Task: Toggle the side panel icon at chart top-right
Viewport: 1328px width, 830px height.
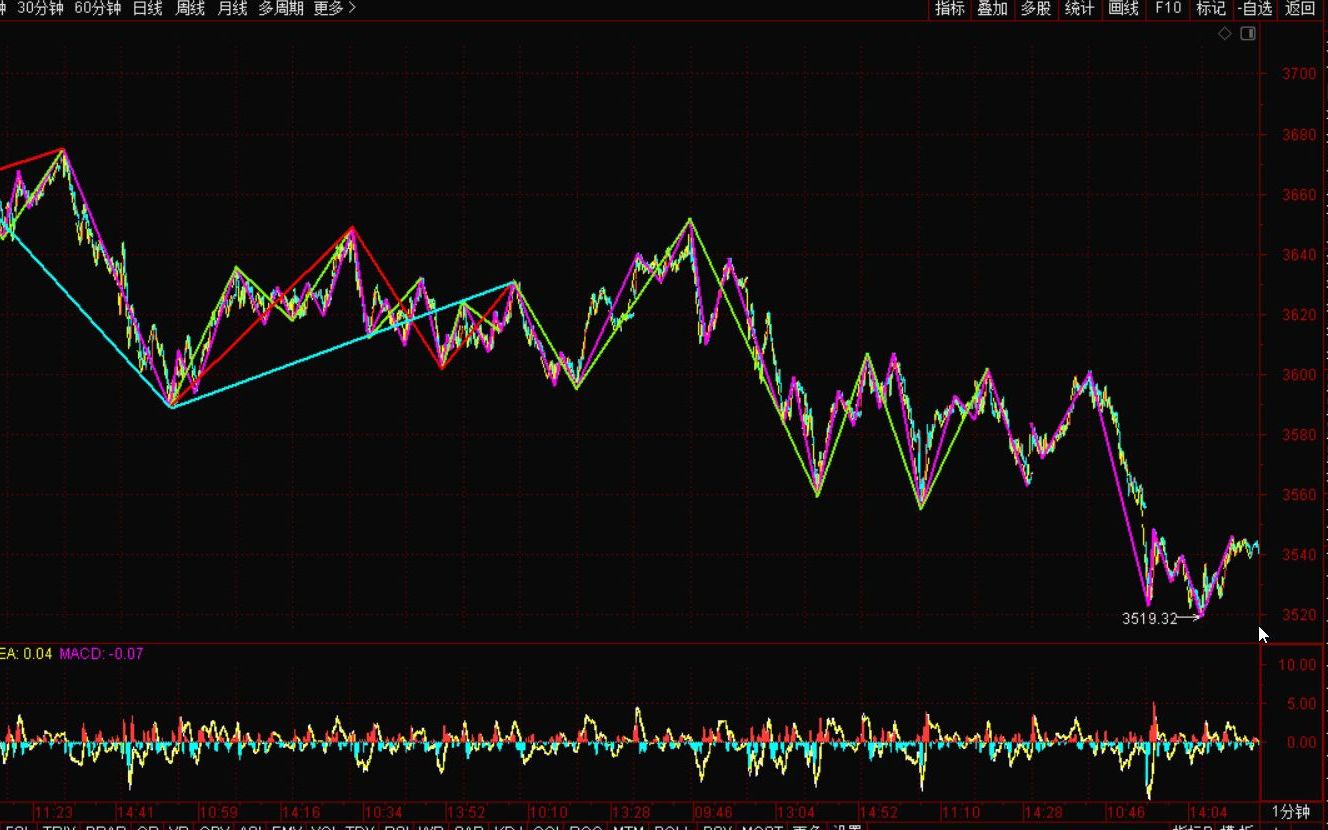Action: coord(1248,34)
